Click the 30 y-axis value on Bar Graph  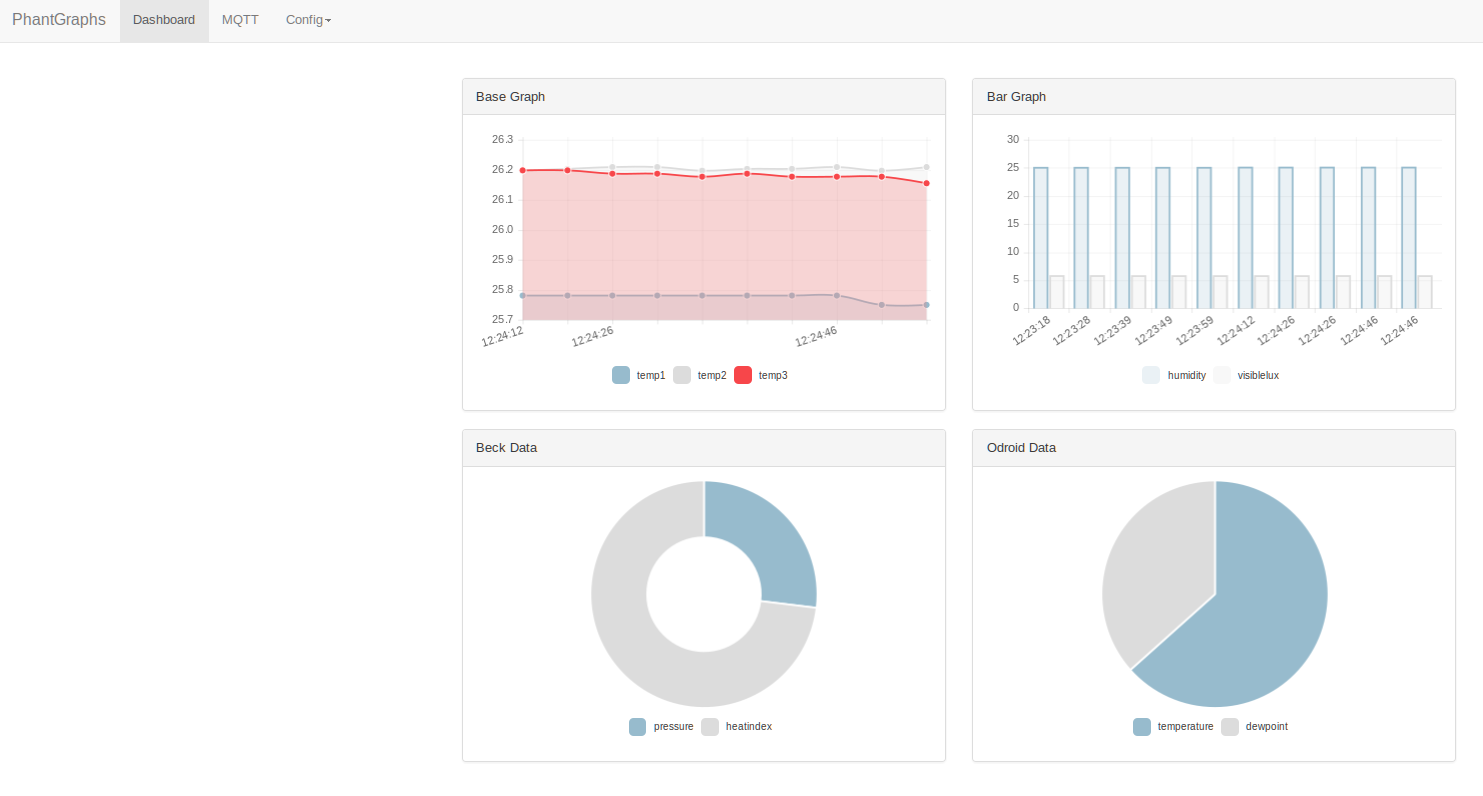click(x=1013, y=139)
